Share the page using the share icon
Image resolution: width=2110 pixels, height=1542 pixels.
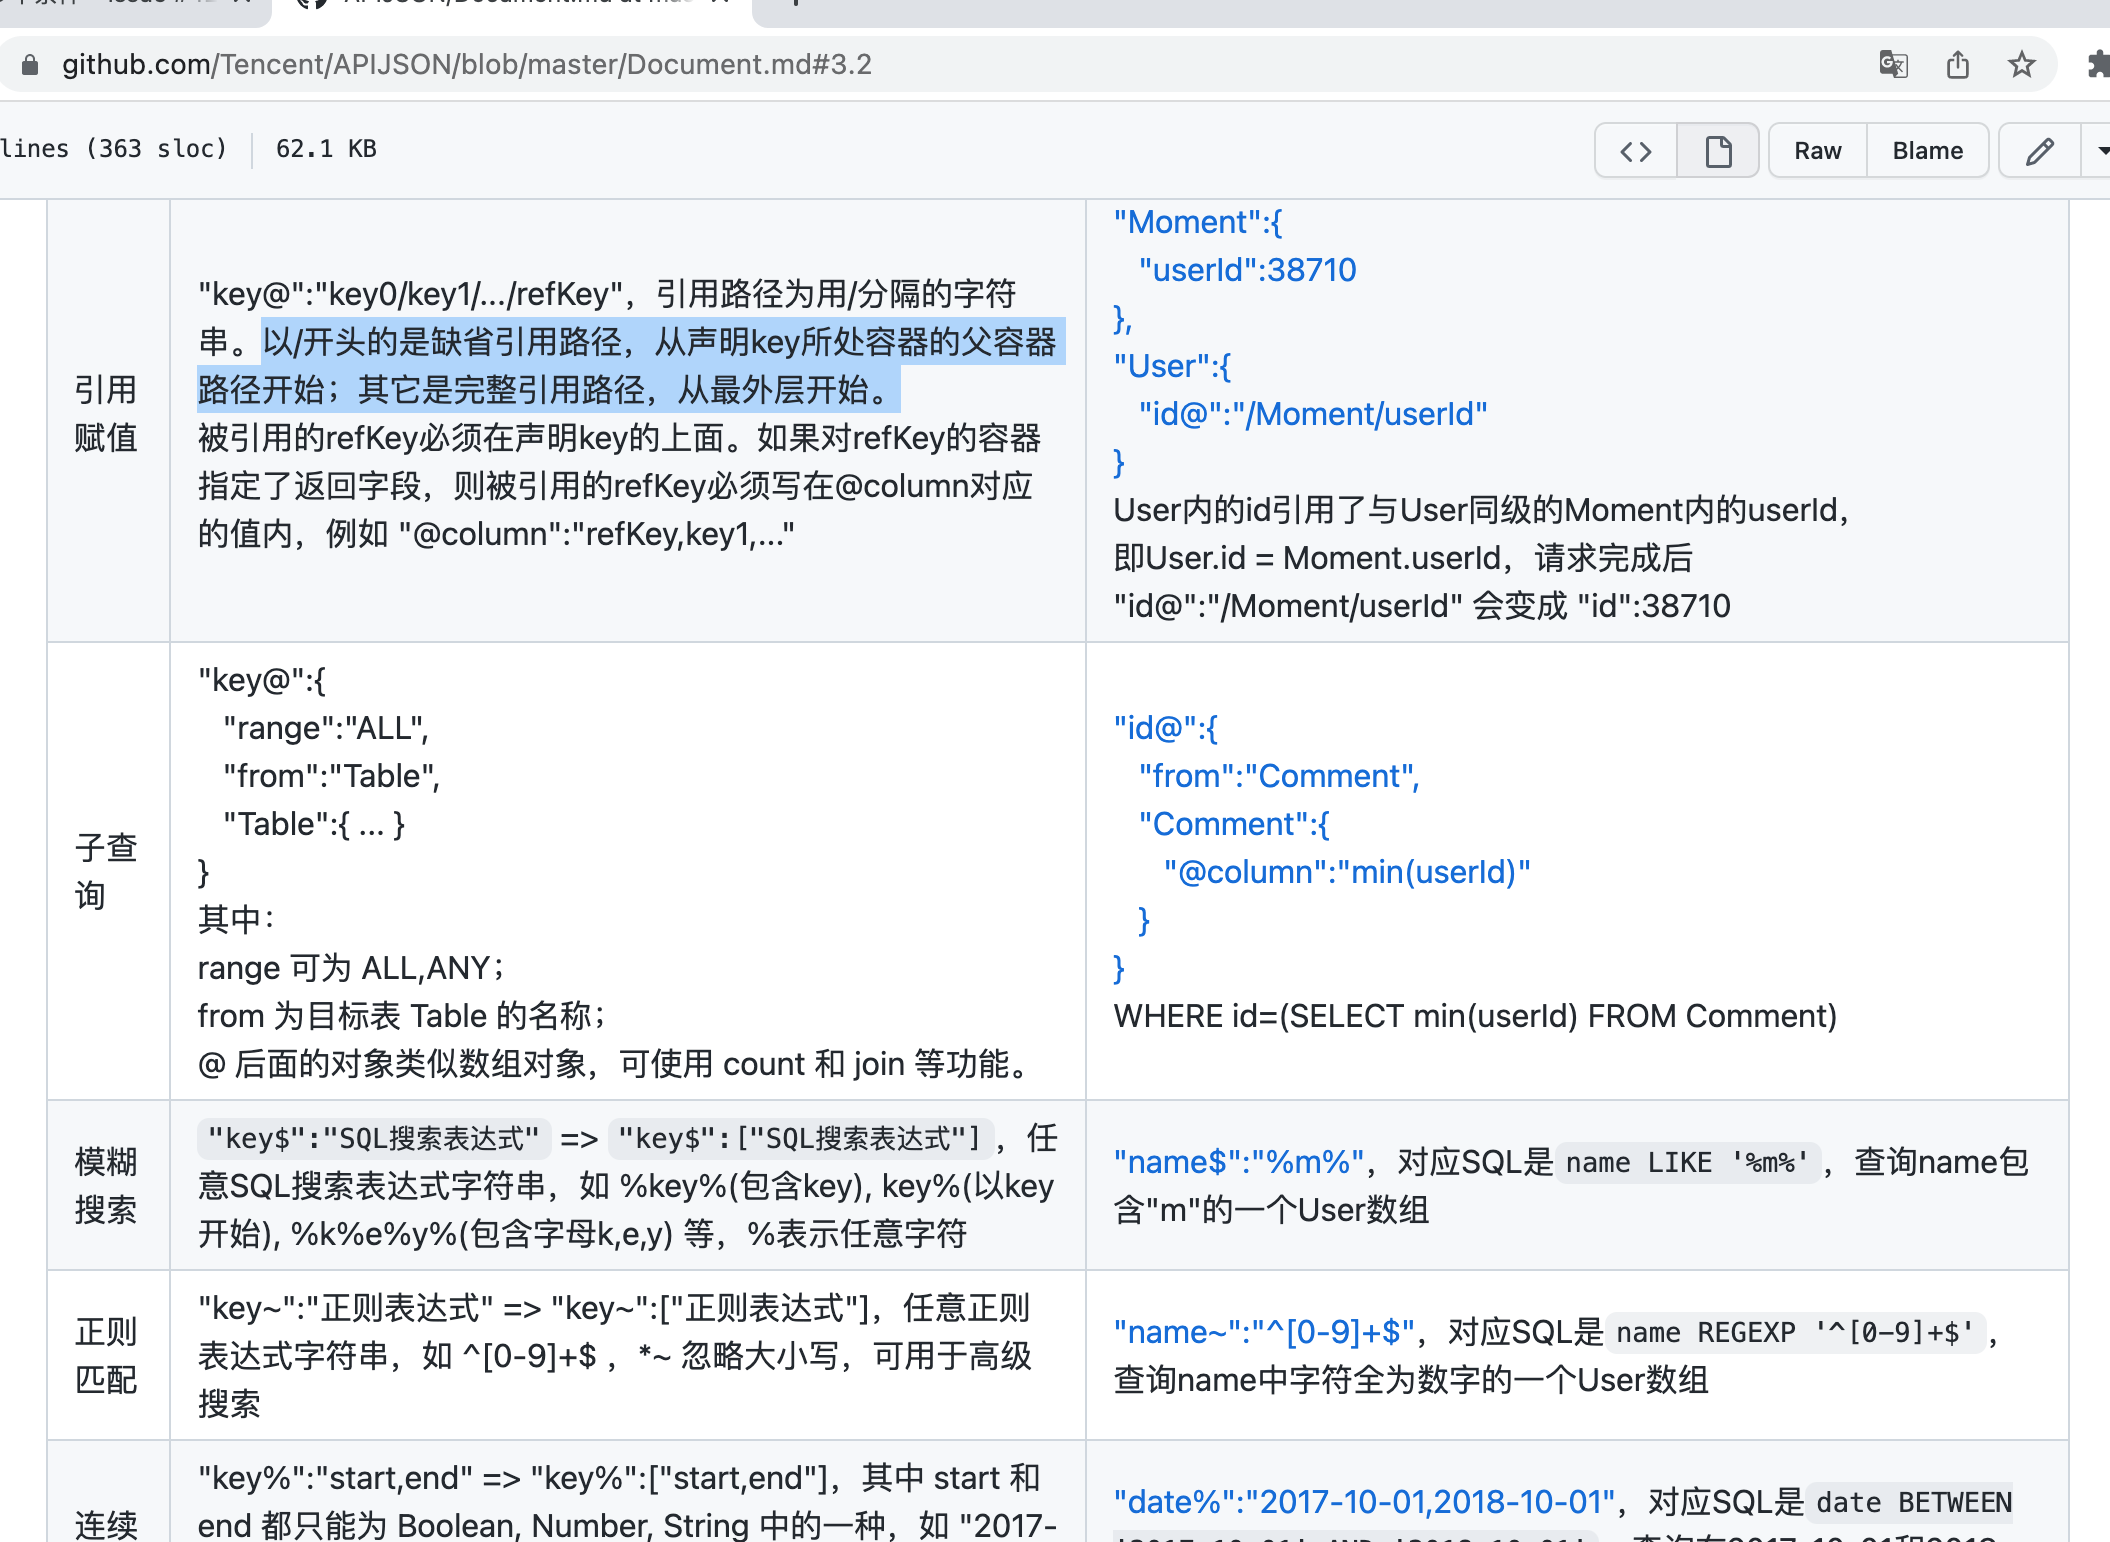1957,64
